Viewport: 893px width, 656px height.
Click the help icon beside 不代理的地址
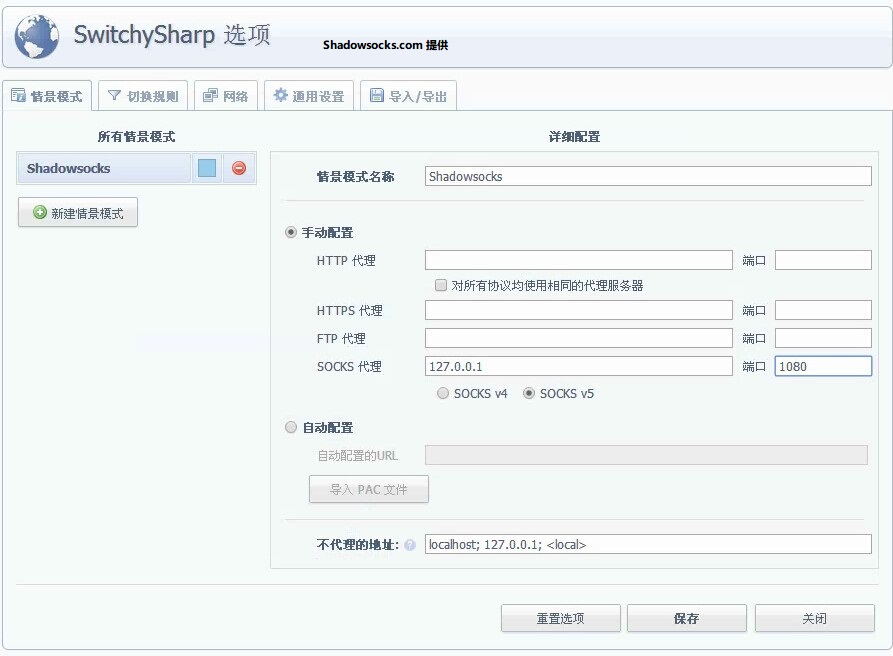click(410, 545)
